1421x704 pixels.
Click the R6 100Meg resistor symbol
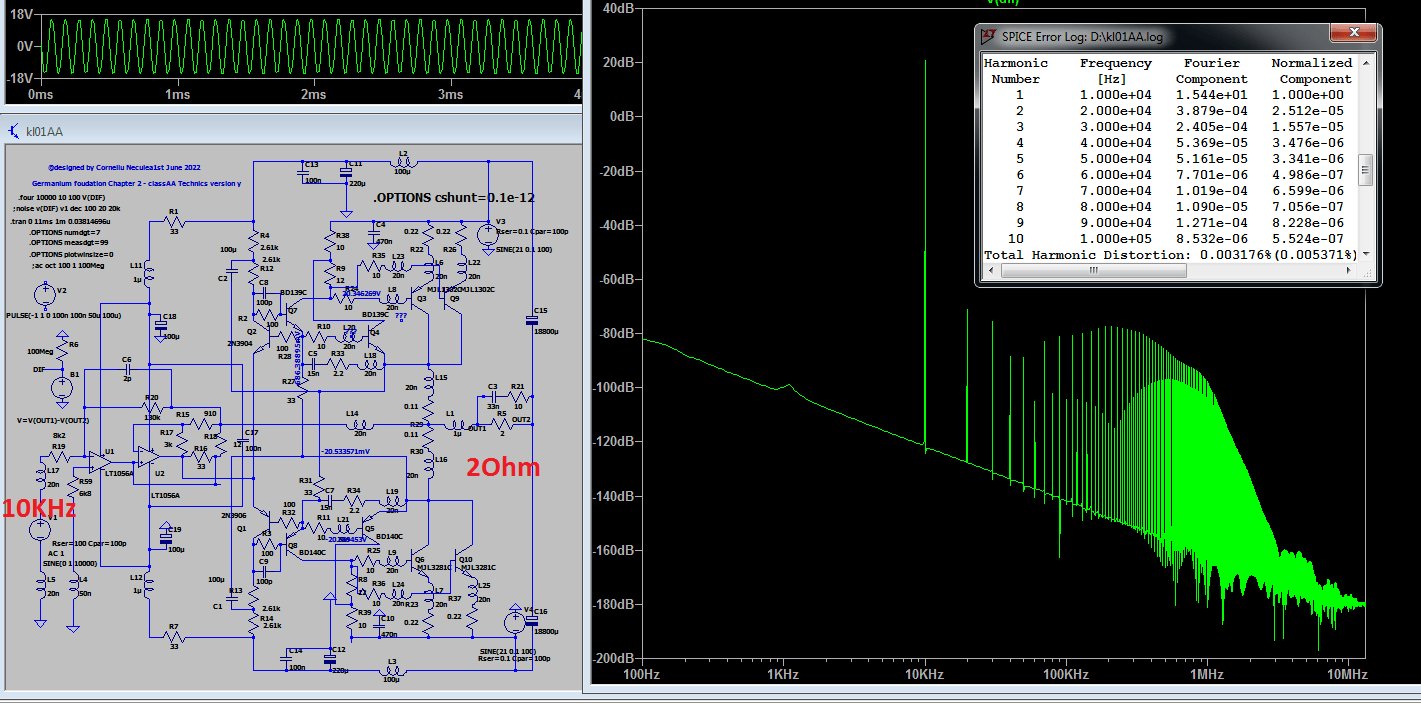pos(62,351)
